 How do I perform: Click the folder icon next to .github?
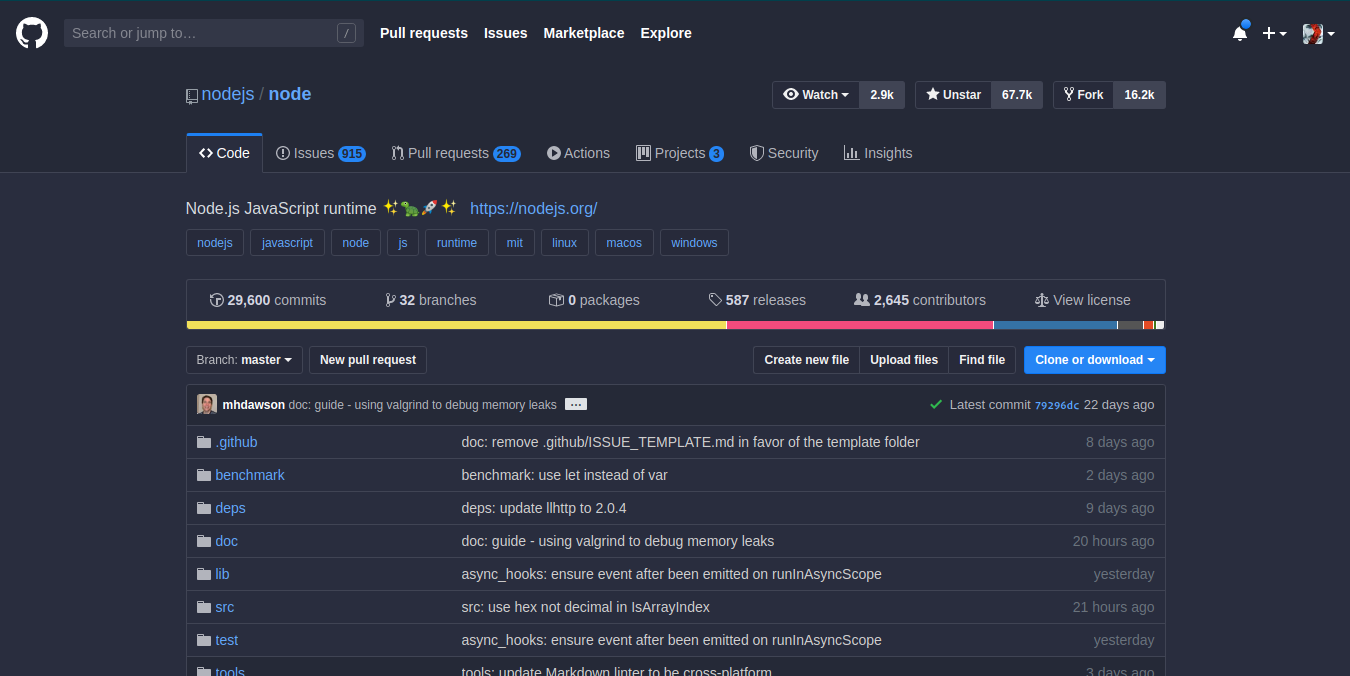204,442
